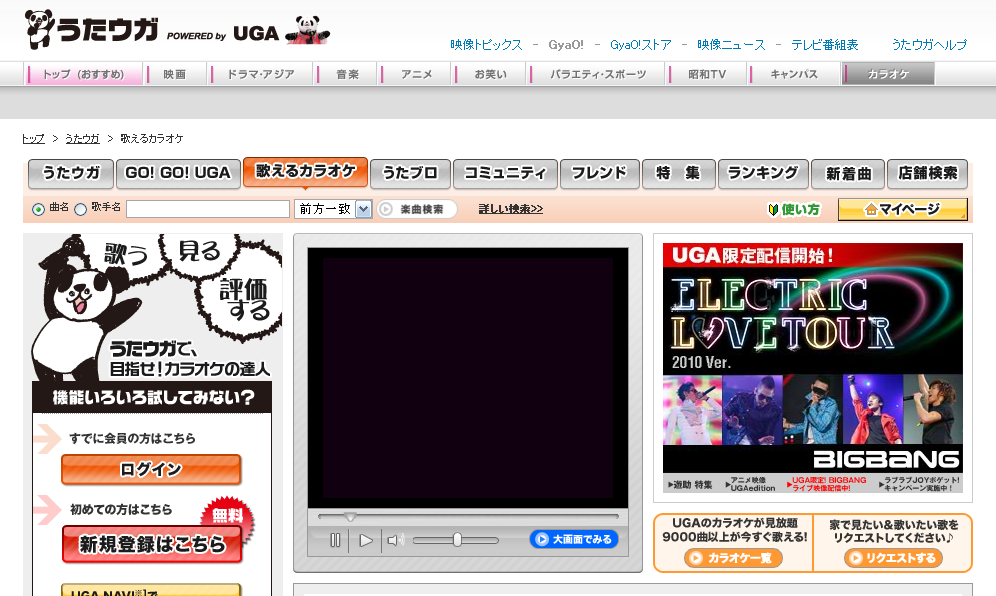The image size is (996, 596).
Task: Click the orange ログイン button
Action: pyautogui.click(x=151, y=469)
